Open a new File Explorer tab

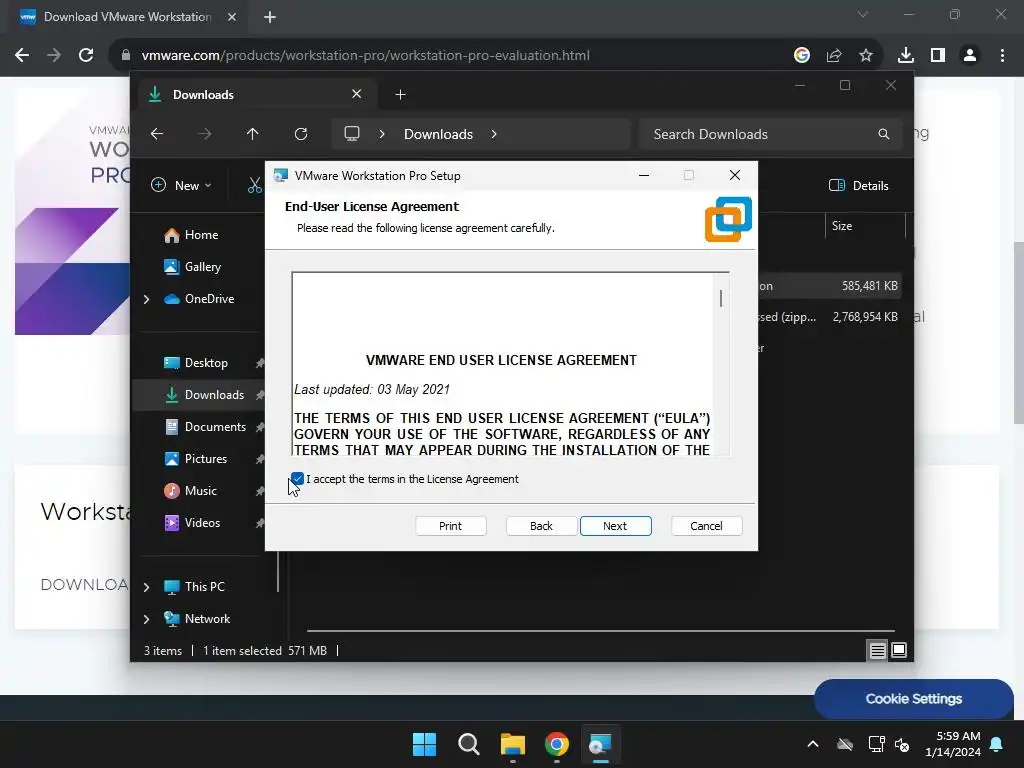400,95
